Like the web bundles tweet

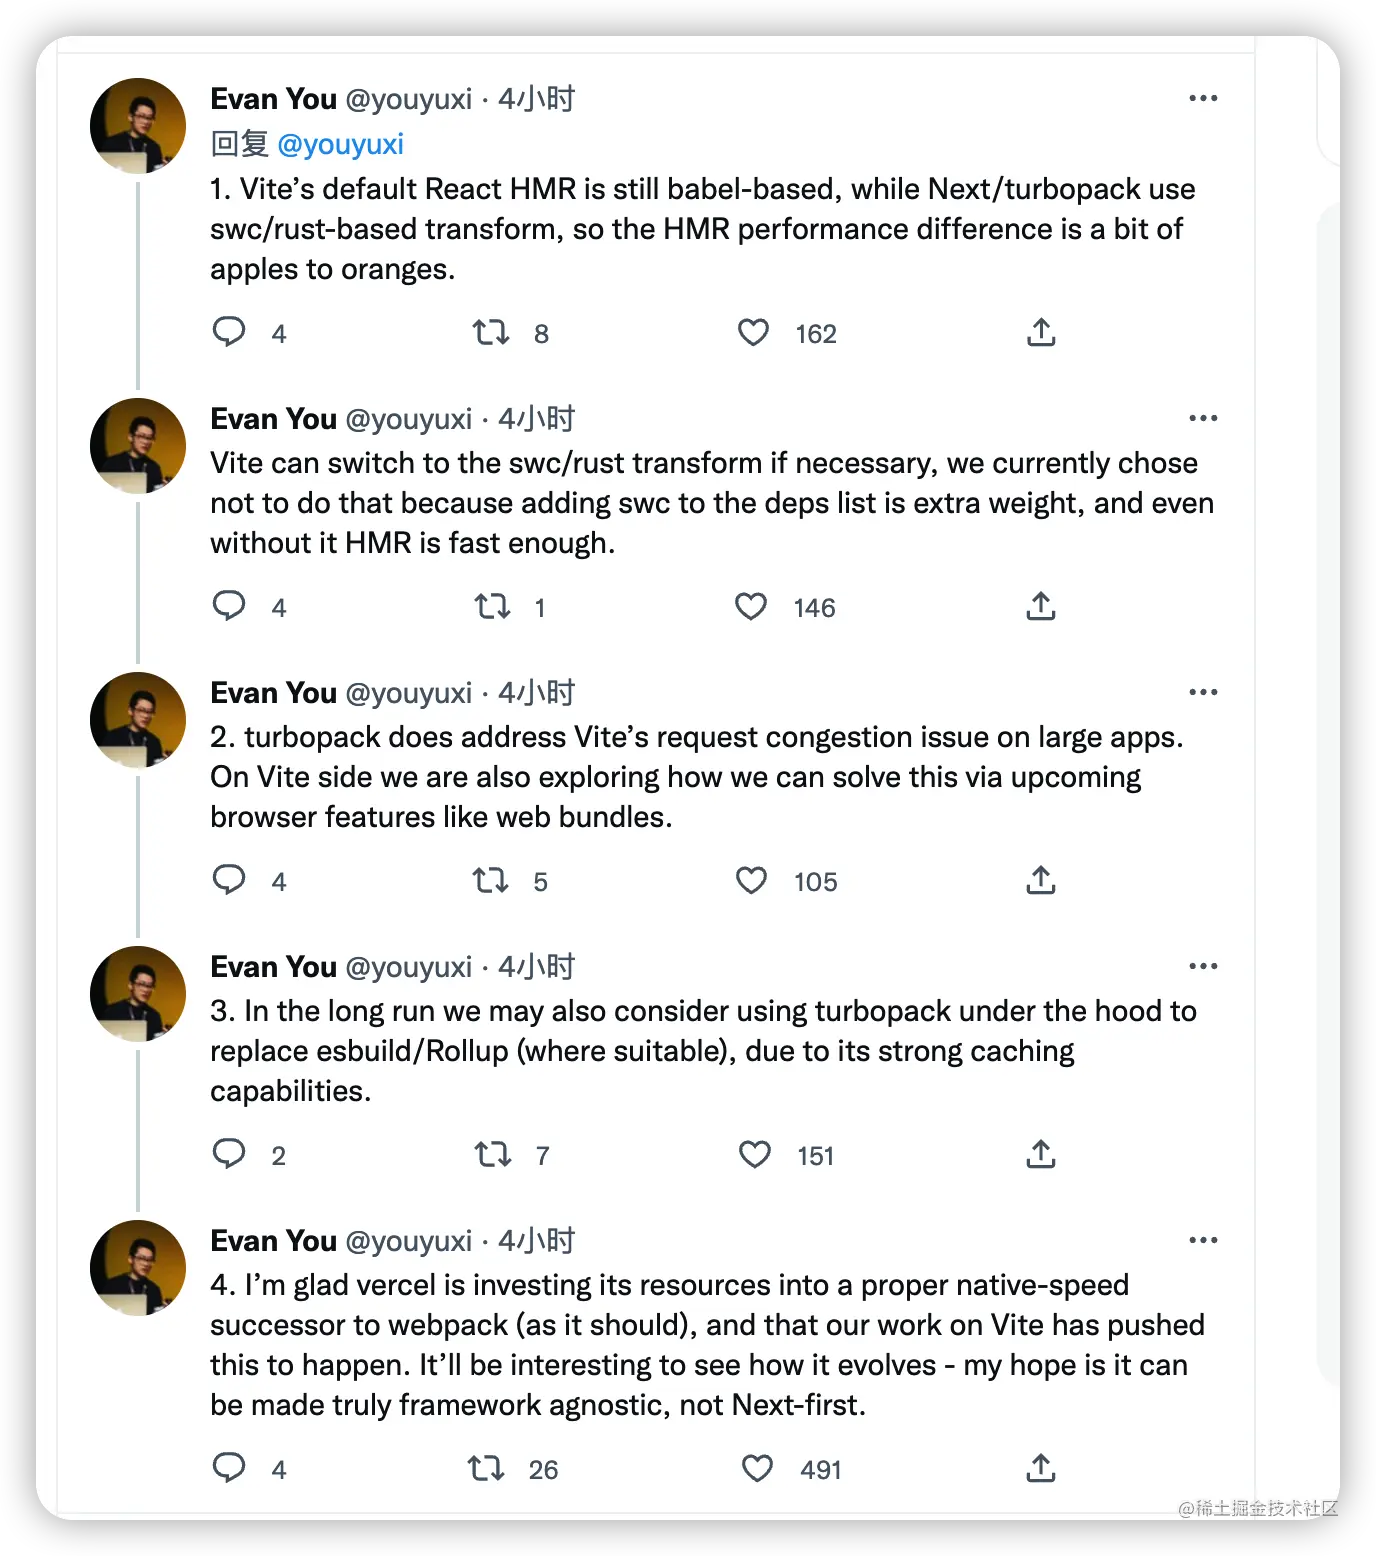pyautogui.click(x=751, y=880)
